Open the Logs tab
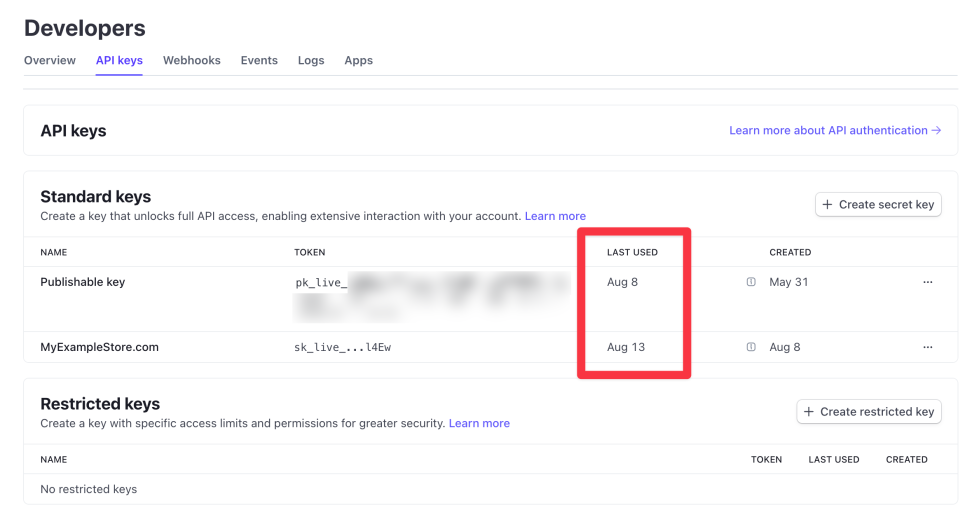979x524 pixels. pos(311,60)
